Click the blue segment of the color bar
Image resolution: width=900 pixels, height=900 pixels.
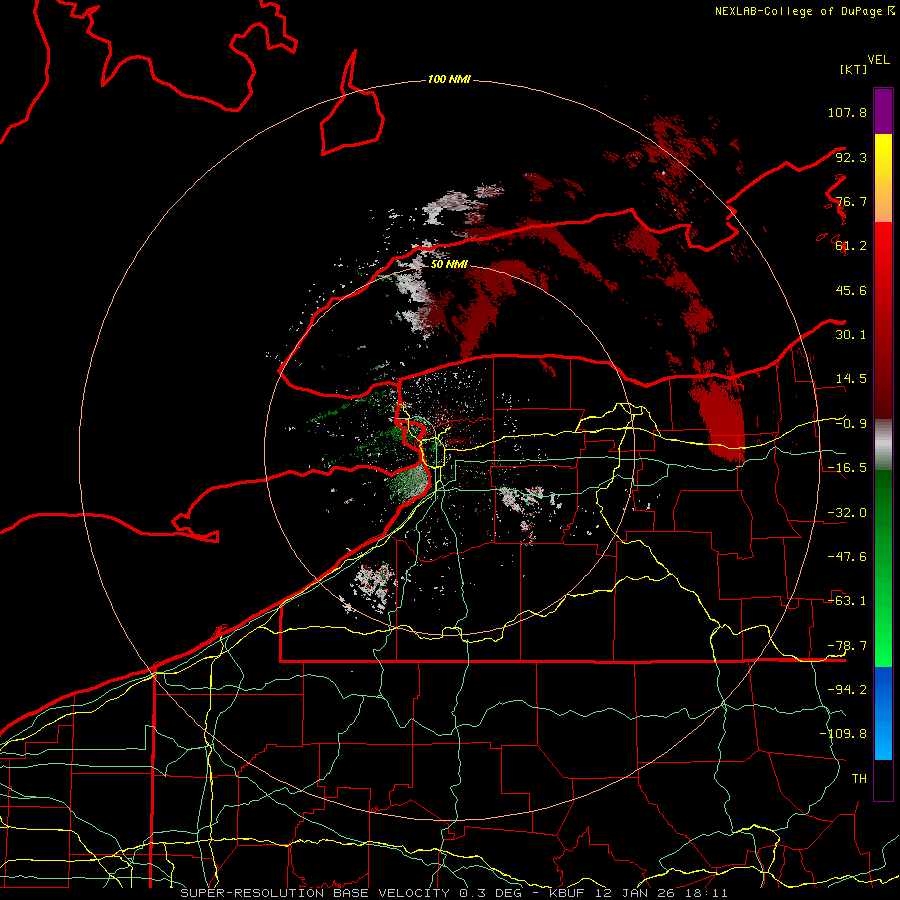click(883, 713)
